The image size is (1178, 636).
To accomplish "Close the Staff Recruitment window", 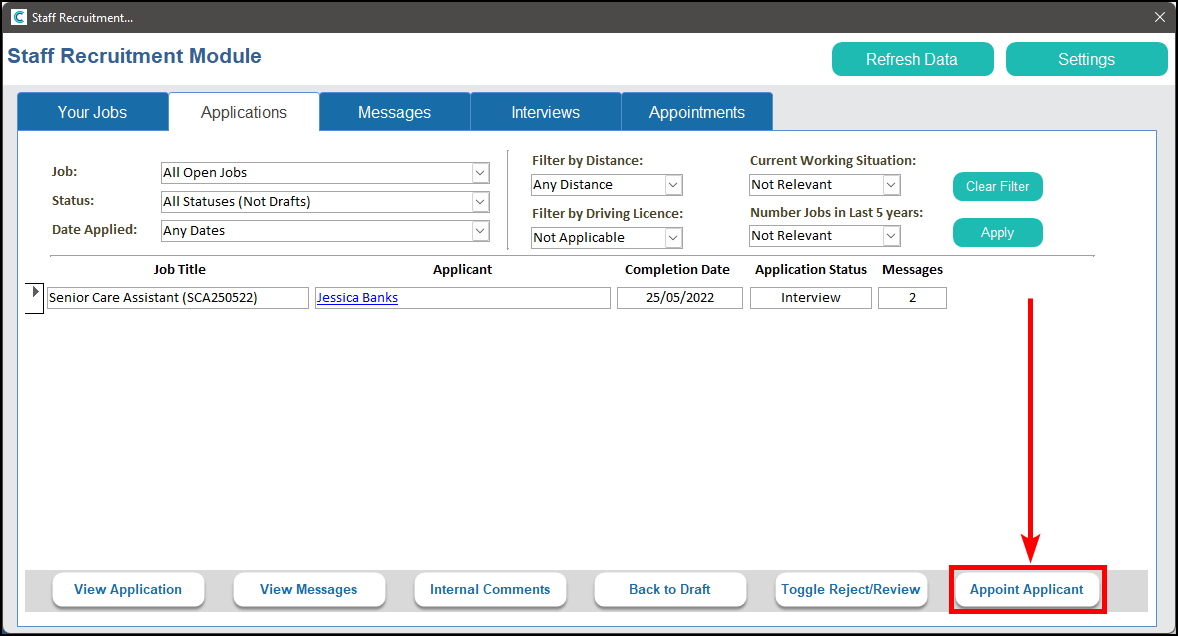I will pos(1160,17).
